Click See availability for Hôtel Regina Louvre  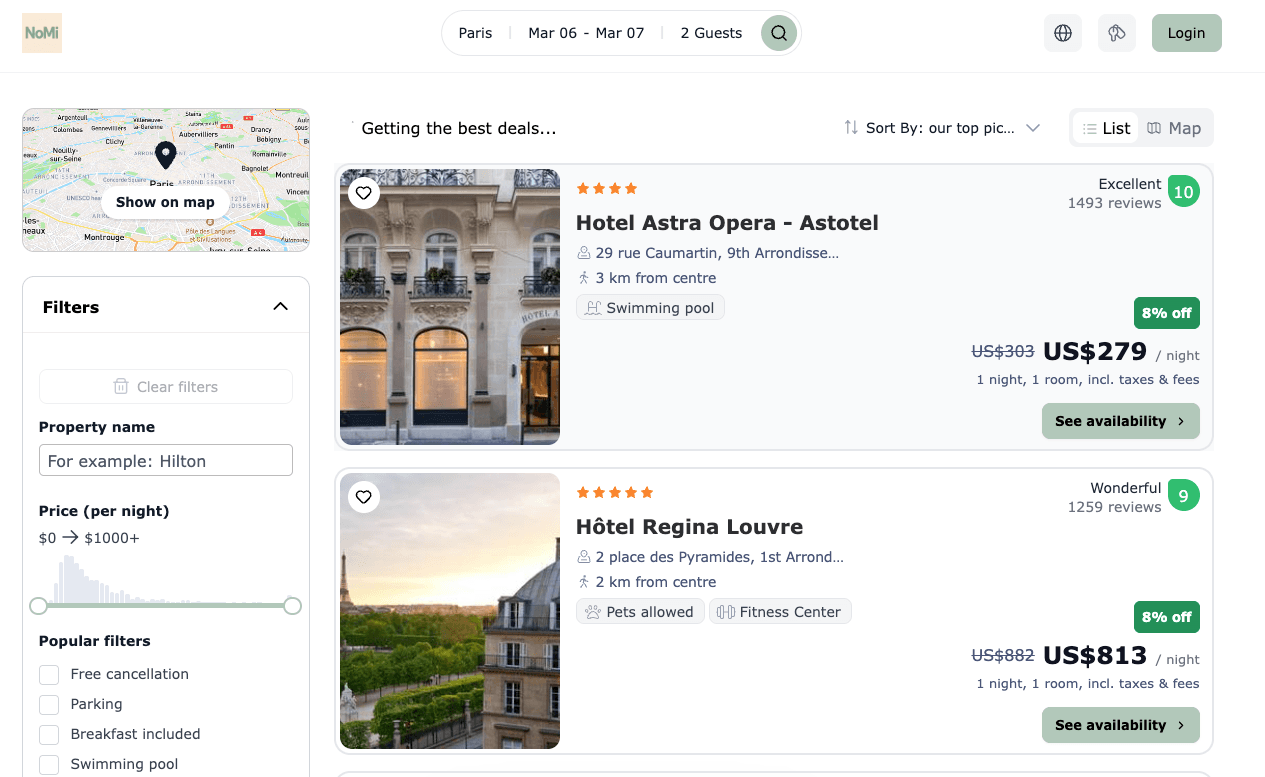pos(1120,725)
